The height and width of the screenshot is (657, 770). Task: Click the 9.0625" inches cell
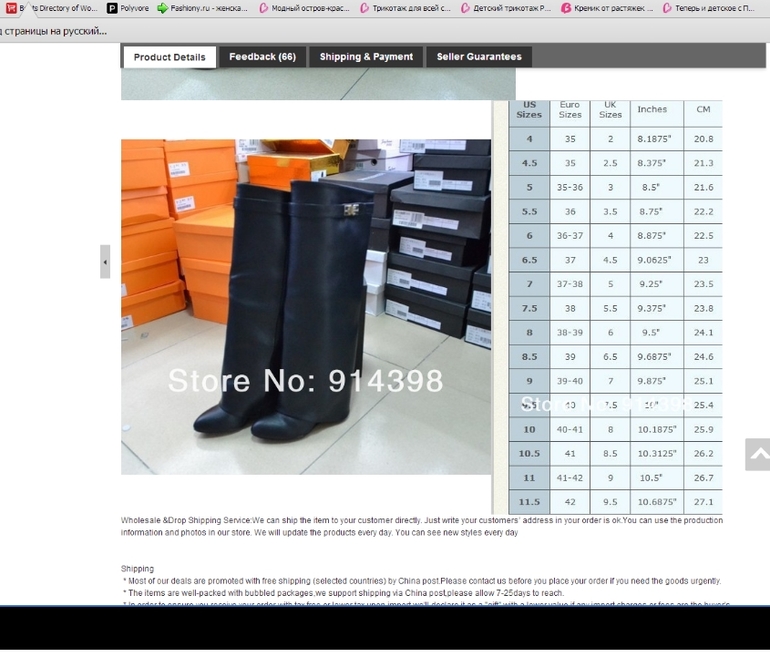coord(657,260)
